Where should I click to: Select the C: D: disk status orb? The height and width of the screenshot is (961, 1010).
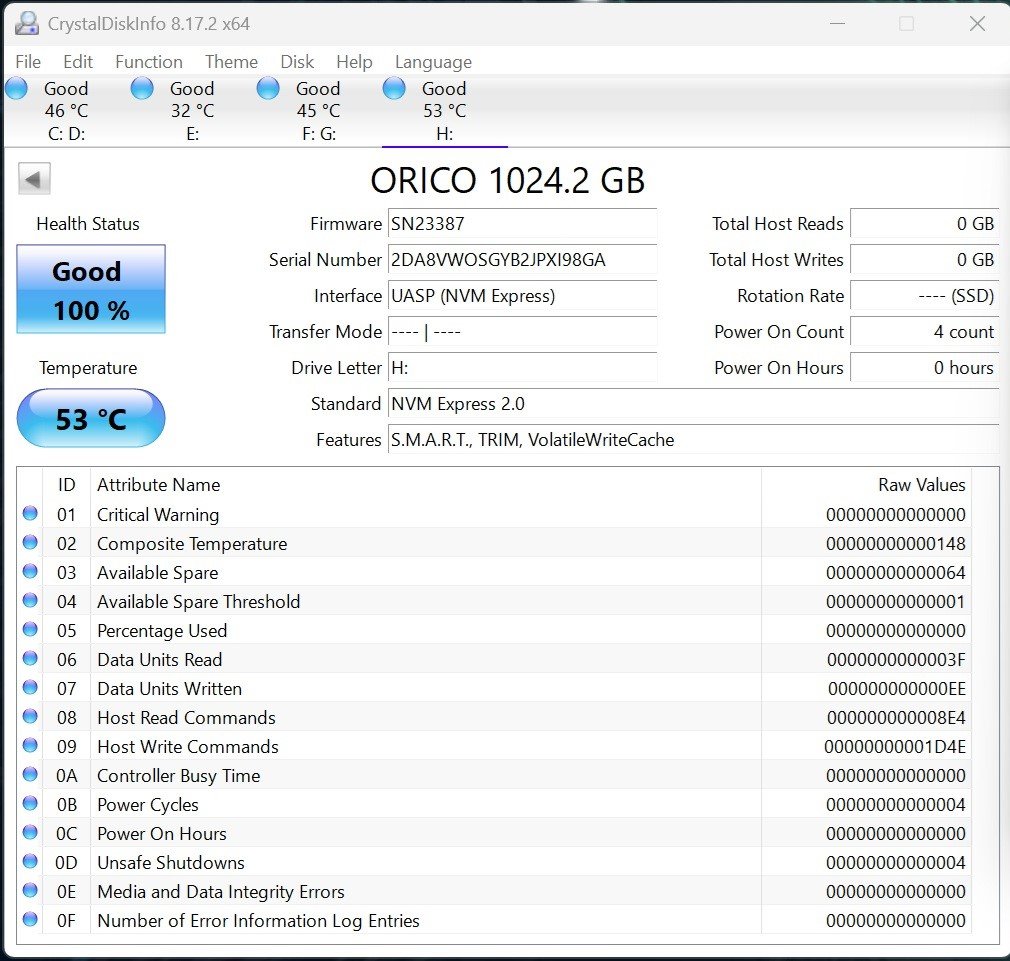tap(16, 88)
